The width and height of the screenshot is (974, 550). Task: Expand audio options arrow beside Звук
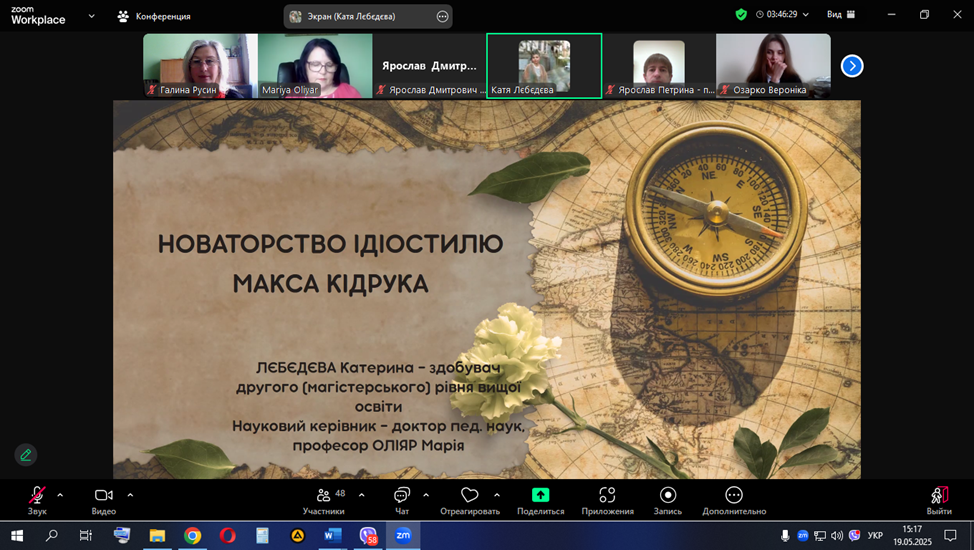(60, 495)
